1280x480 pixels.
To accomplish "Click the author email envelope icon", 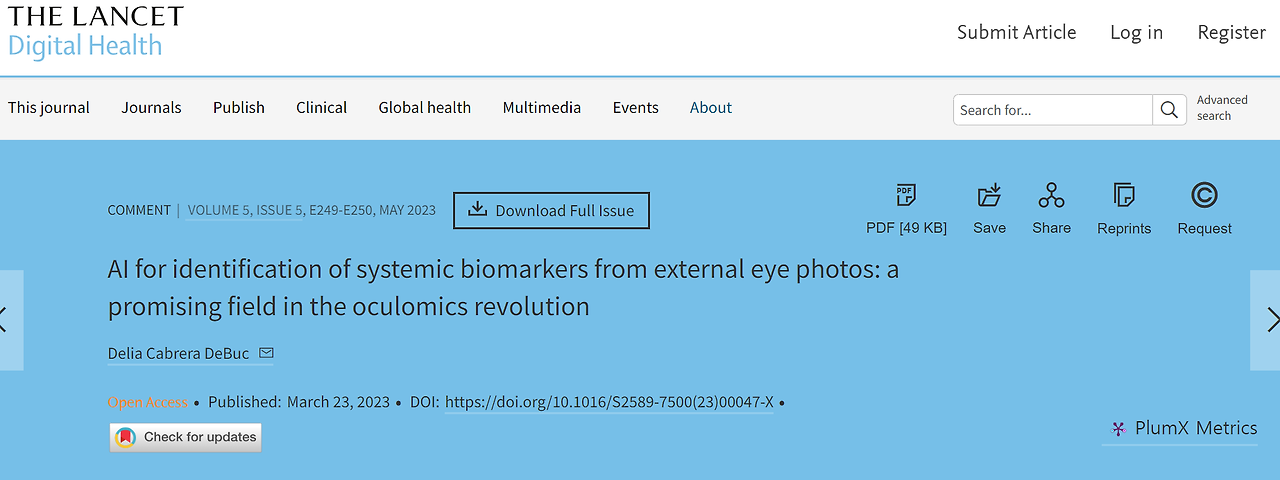I will click(266, 353).
